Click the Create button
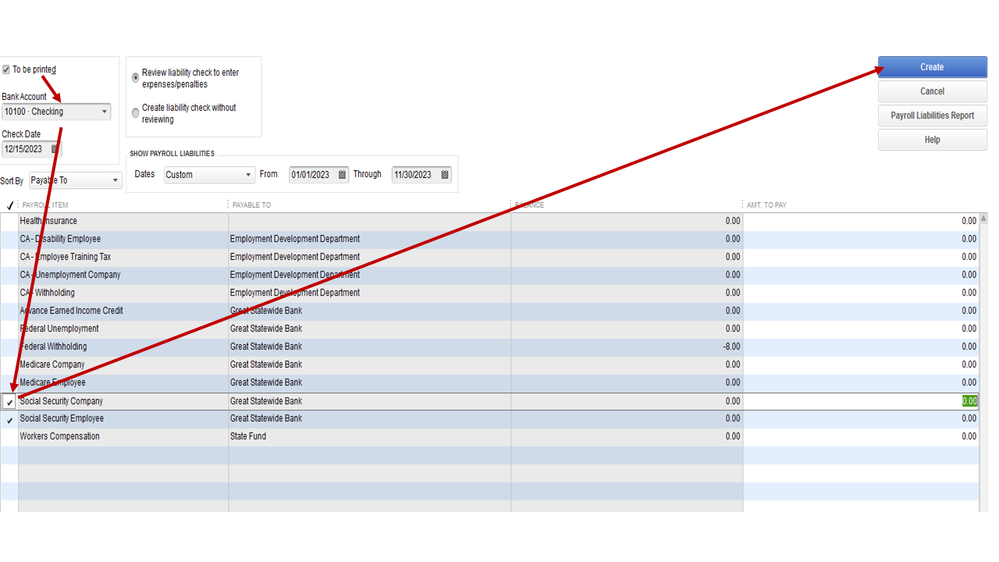This screenshot has height=562, width=999. coord(932,67)
